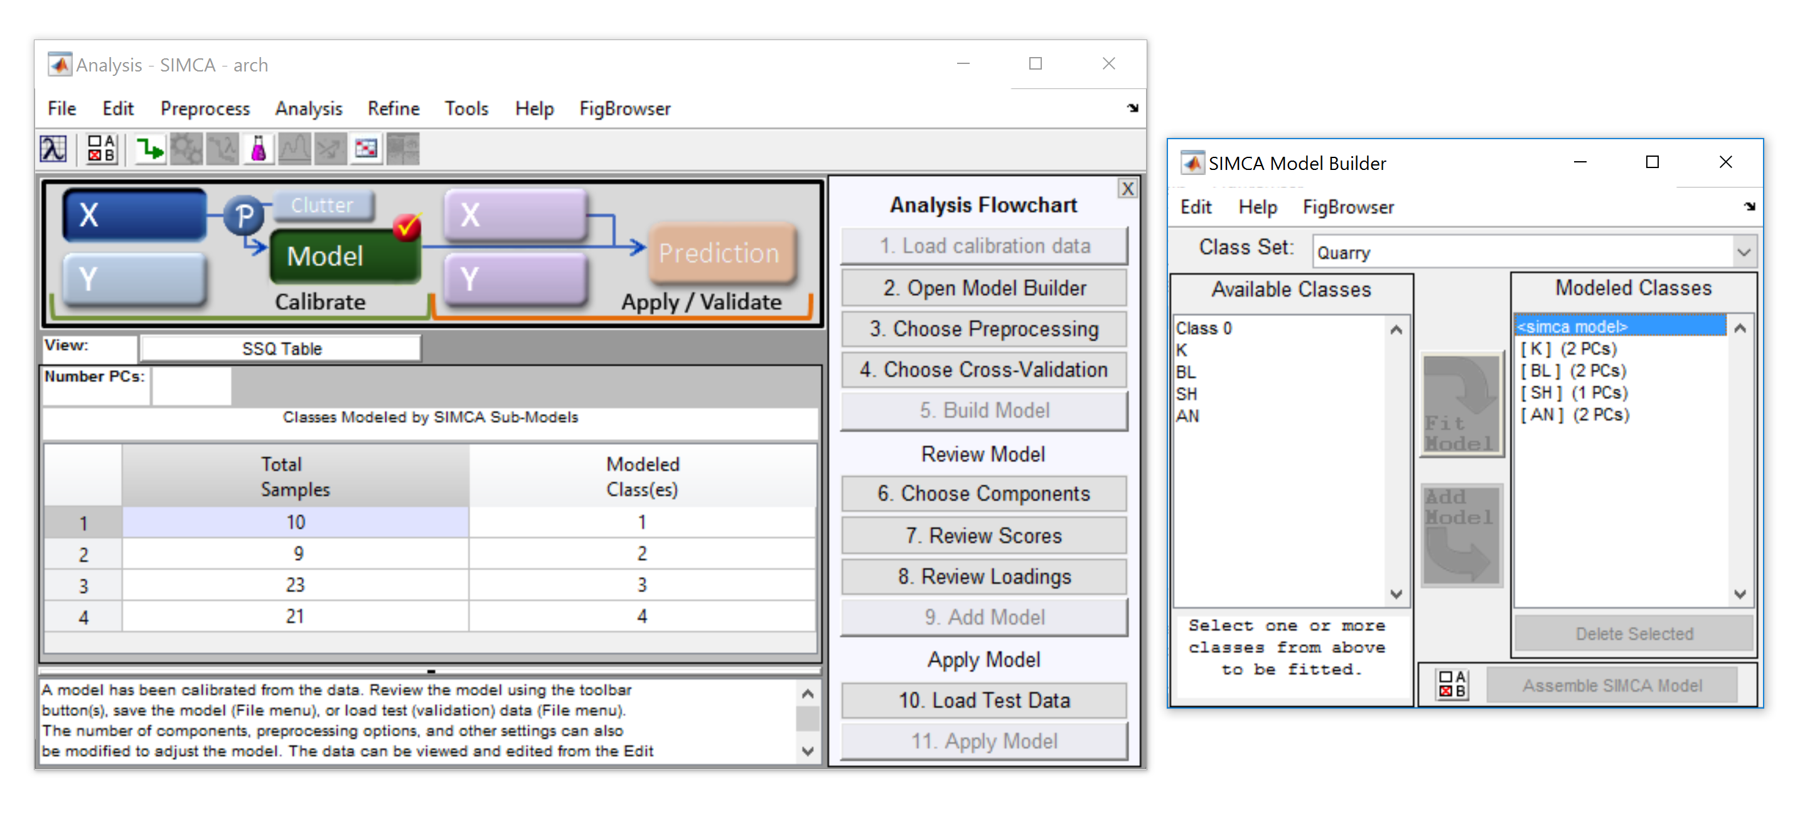Click the Load Test Data button
The image size is (1800, 814).
[984, 700]
